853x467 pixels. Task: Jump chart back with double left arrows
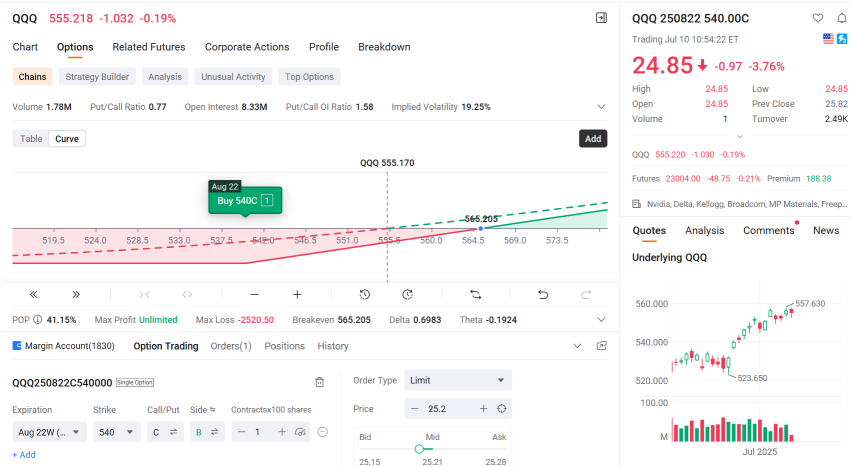[33, 294]
